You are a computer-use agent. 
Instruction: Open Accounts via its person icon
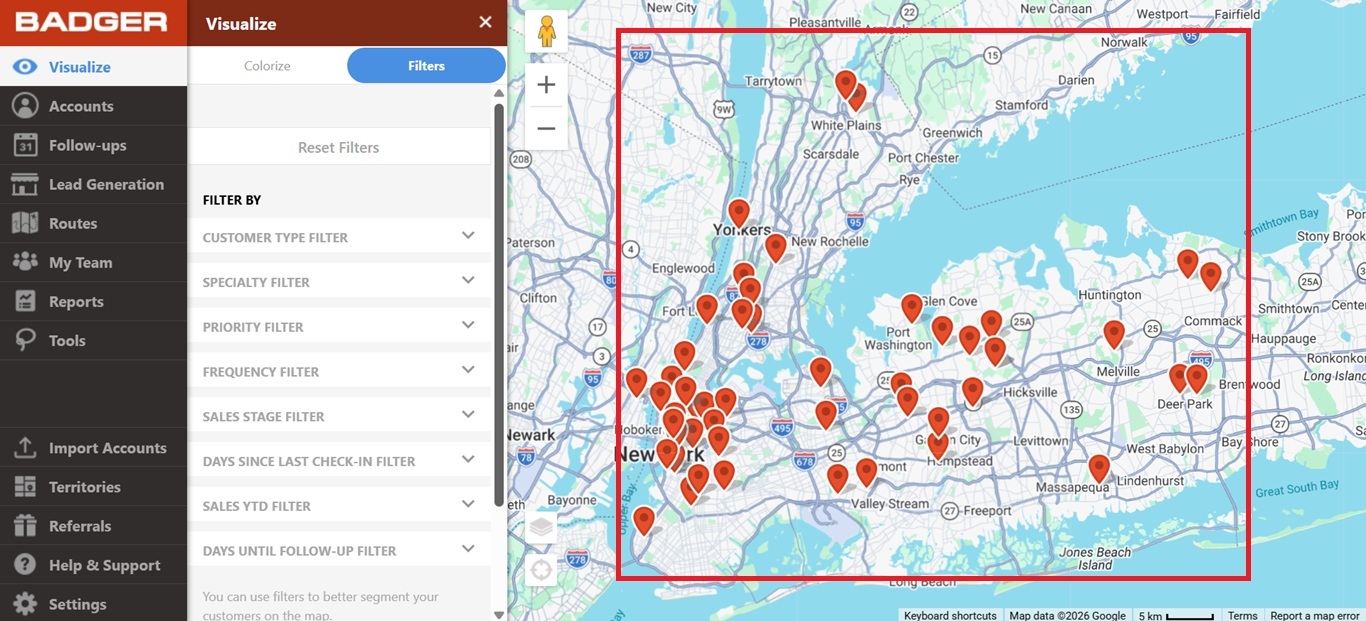[x=25, y=106]
